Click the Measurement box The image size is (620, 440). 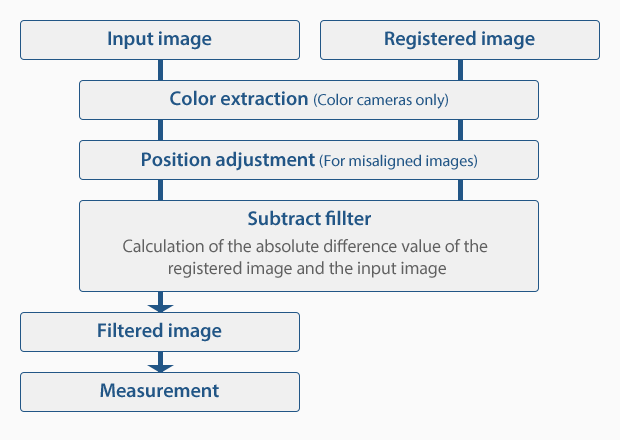160,392
